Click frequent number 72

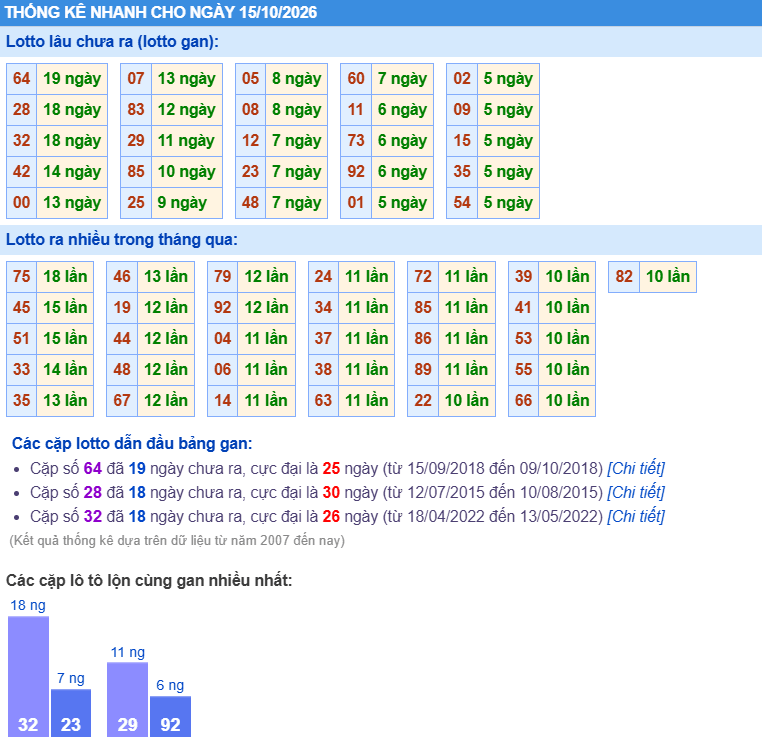tap(423, 277)
